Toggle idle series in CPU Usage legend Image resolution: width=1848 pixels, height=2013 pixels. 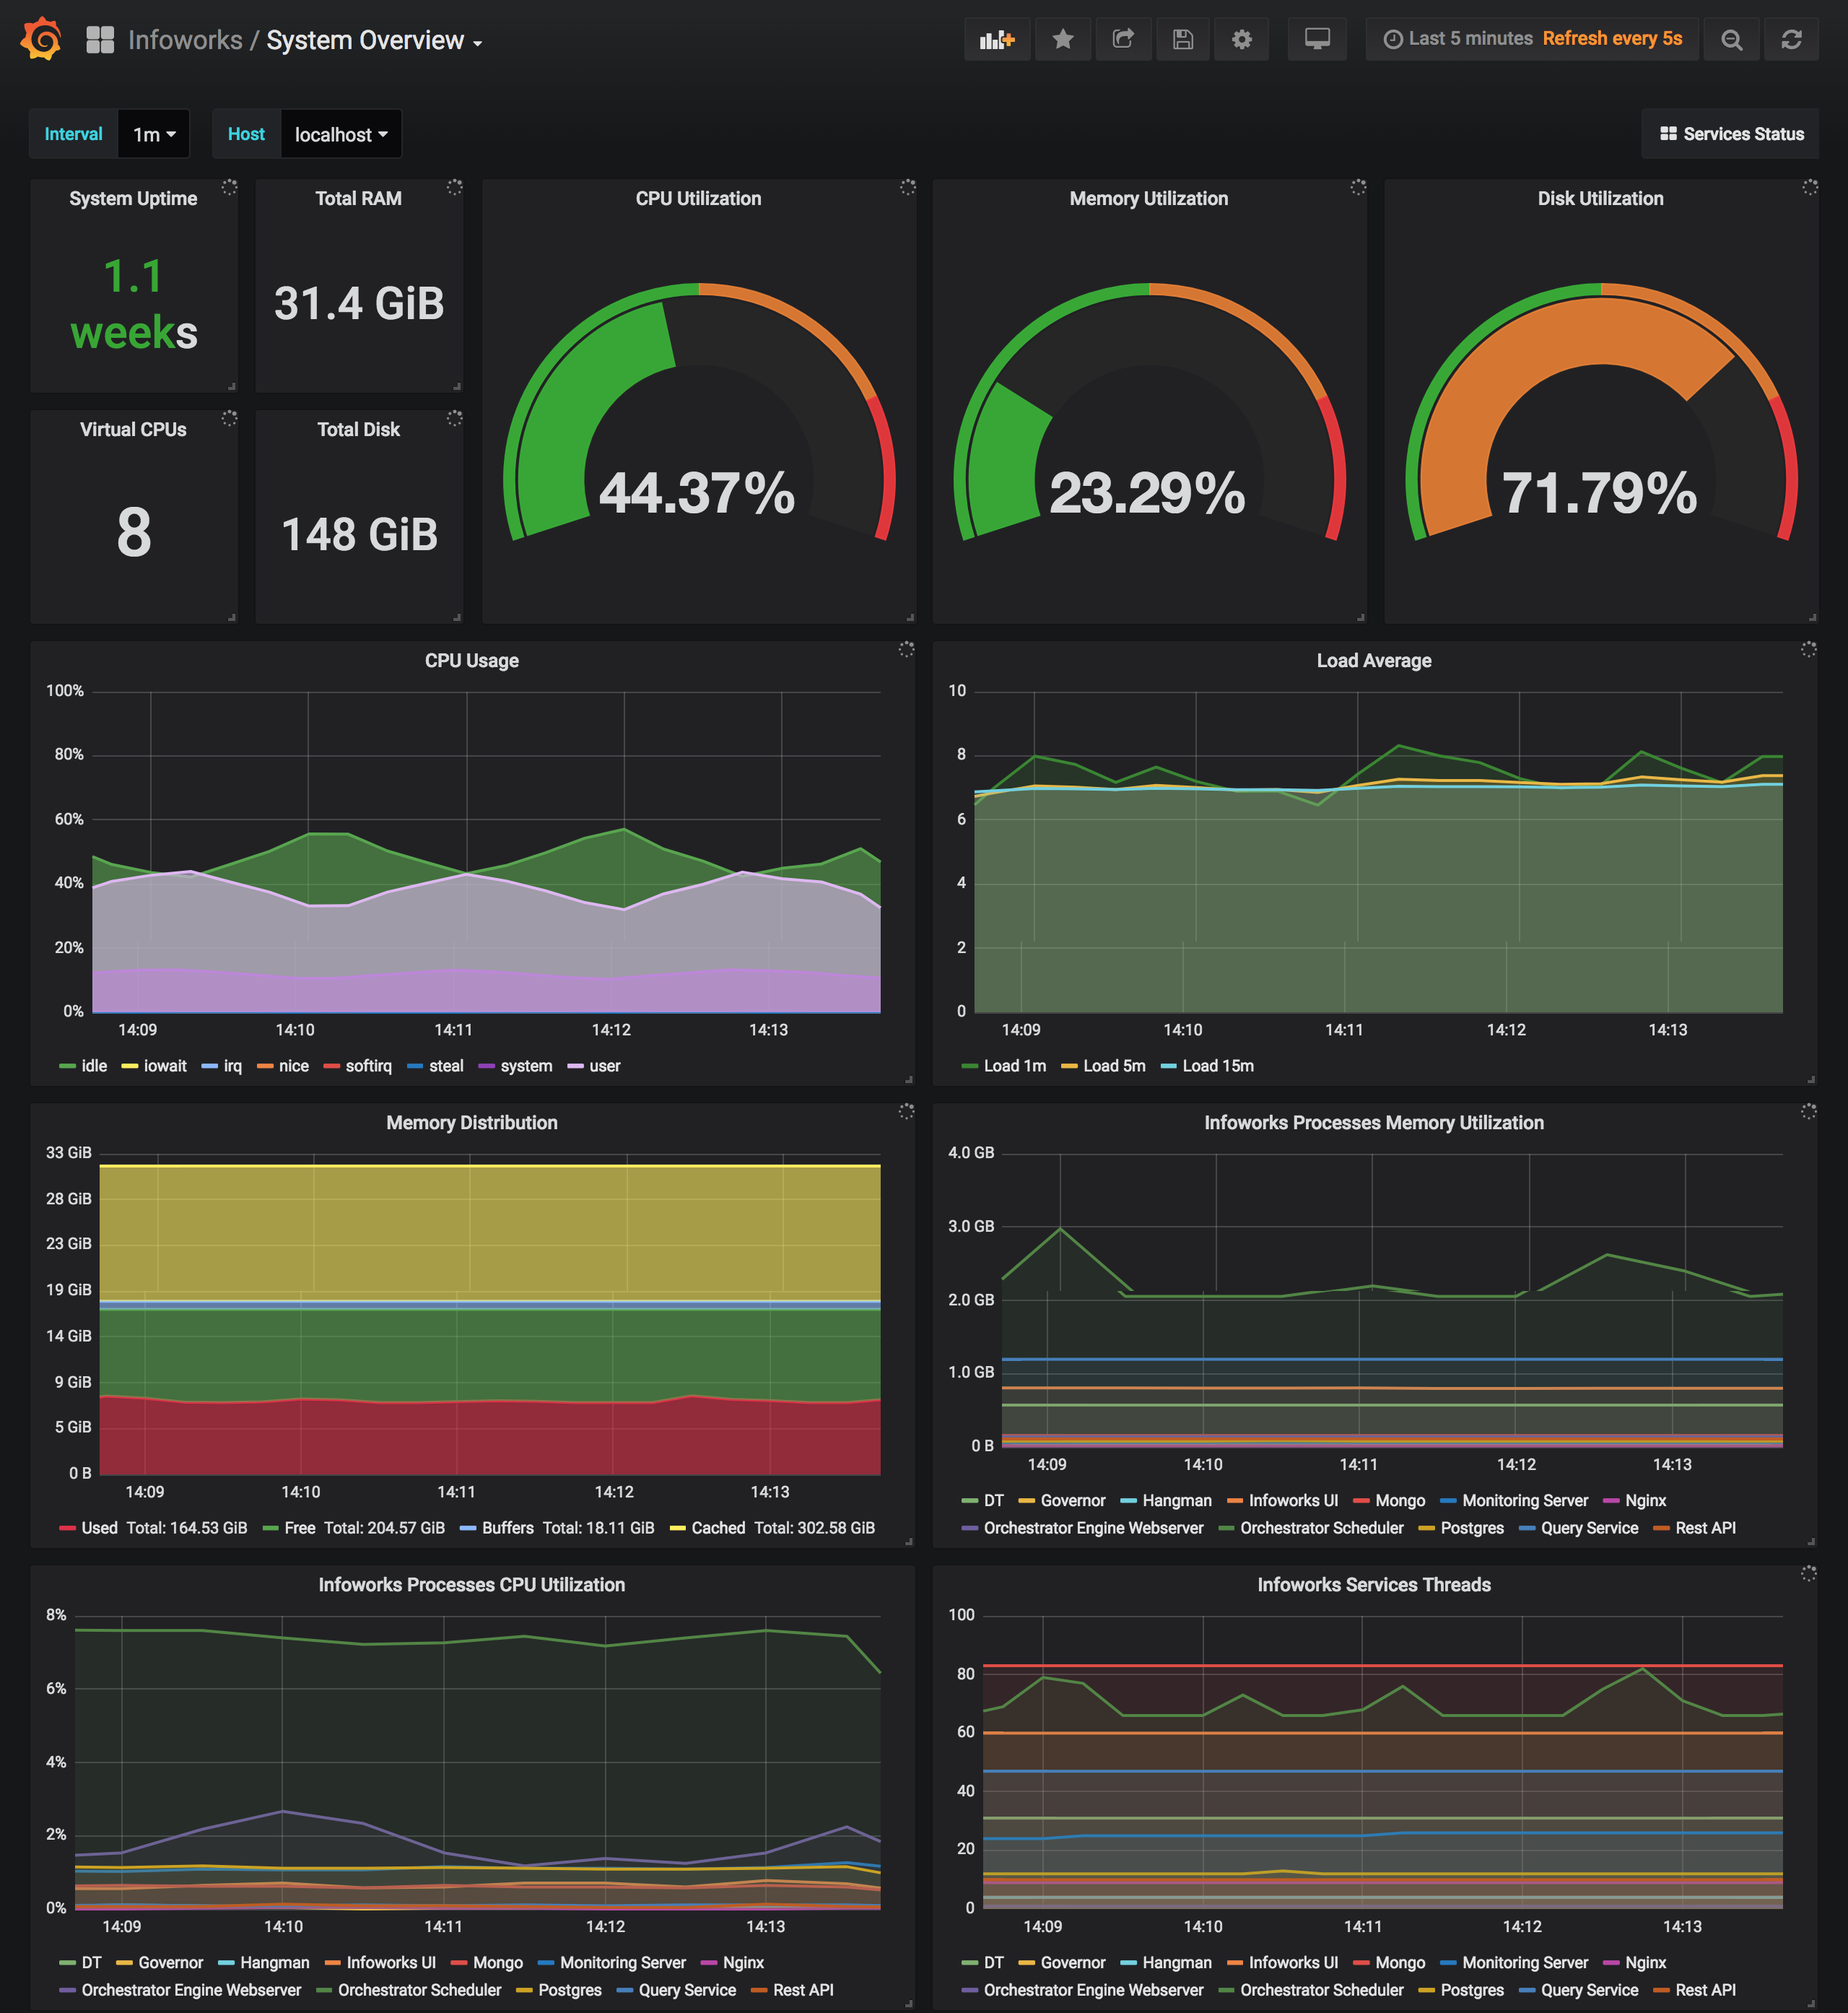94,1066
